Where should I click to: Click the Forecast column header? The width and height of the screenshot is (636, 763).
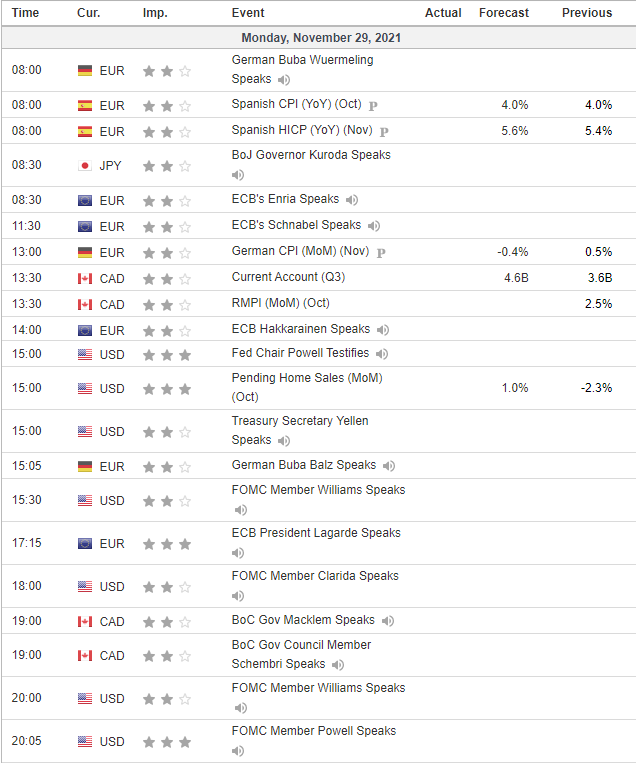[504, 13]
